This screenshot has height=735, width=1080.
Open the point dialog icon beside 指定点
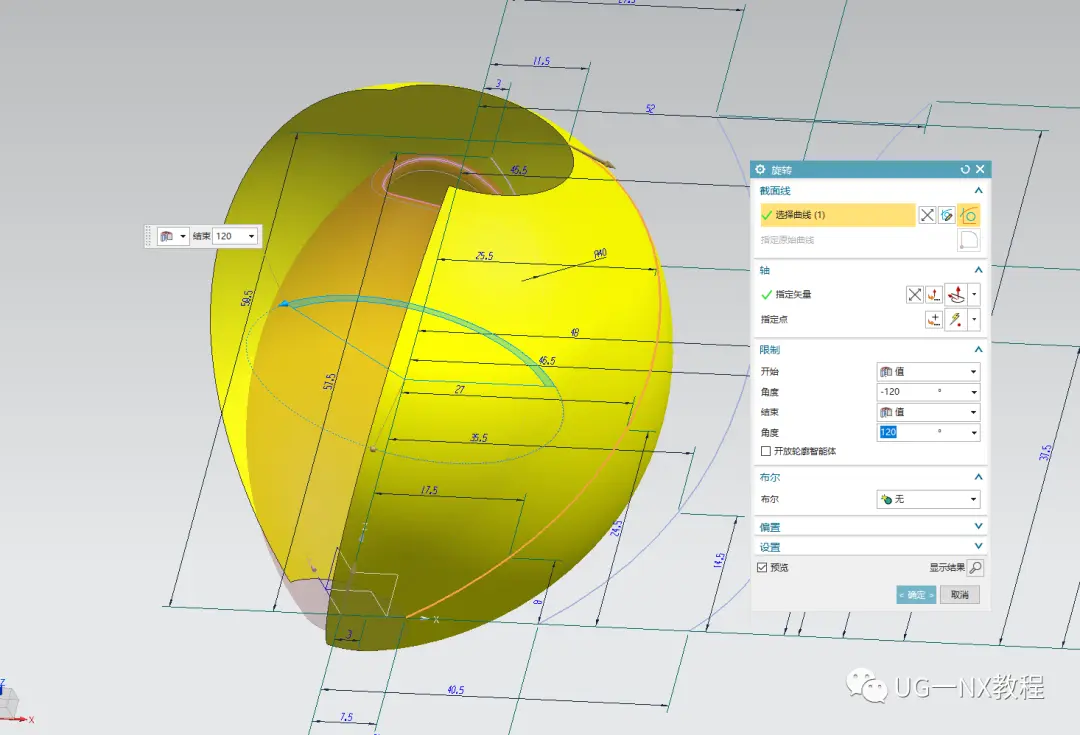coord(933,320)
